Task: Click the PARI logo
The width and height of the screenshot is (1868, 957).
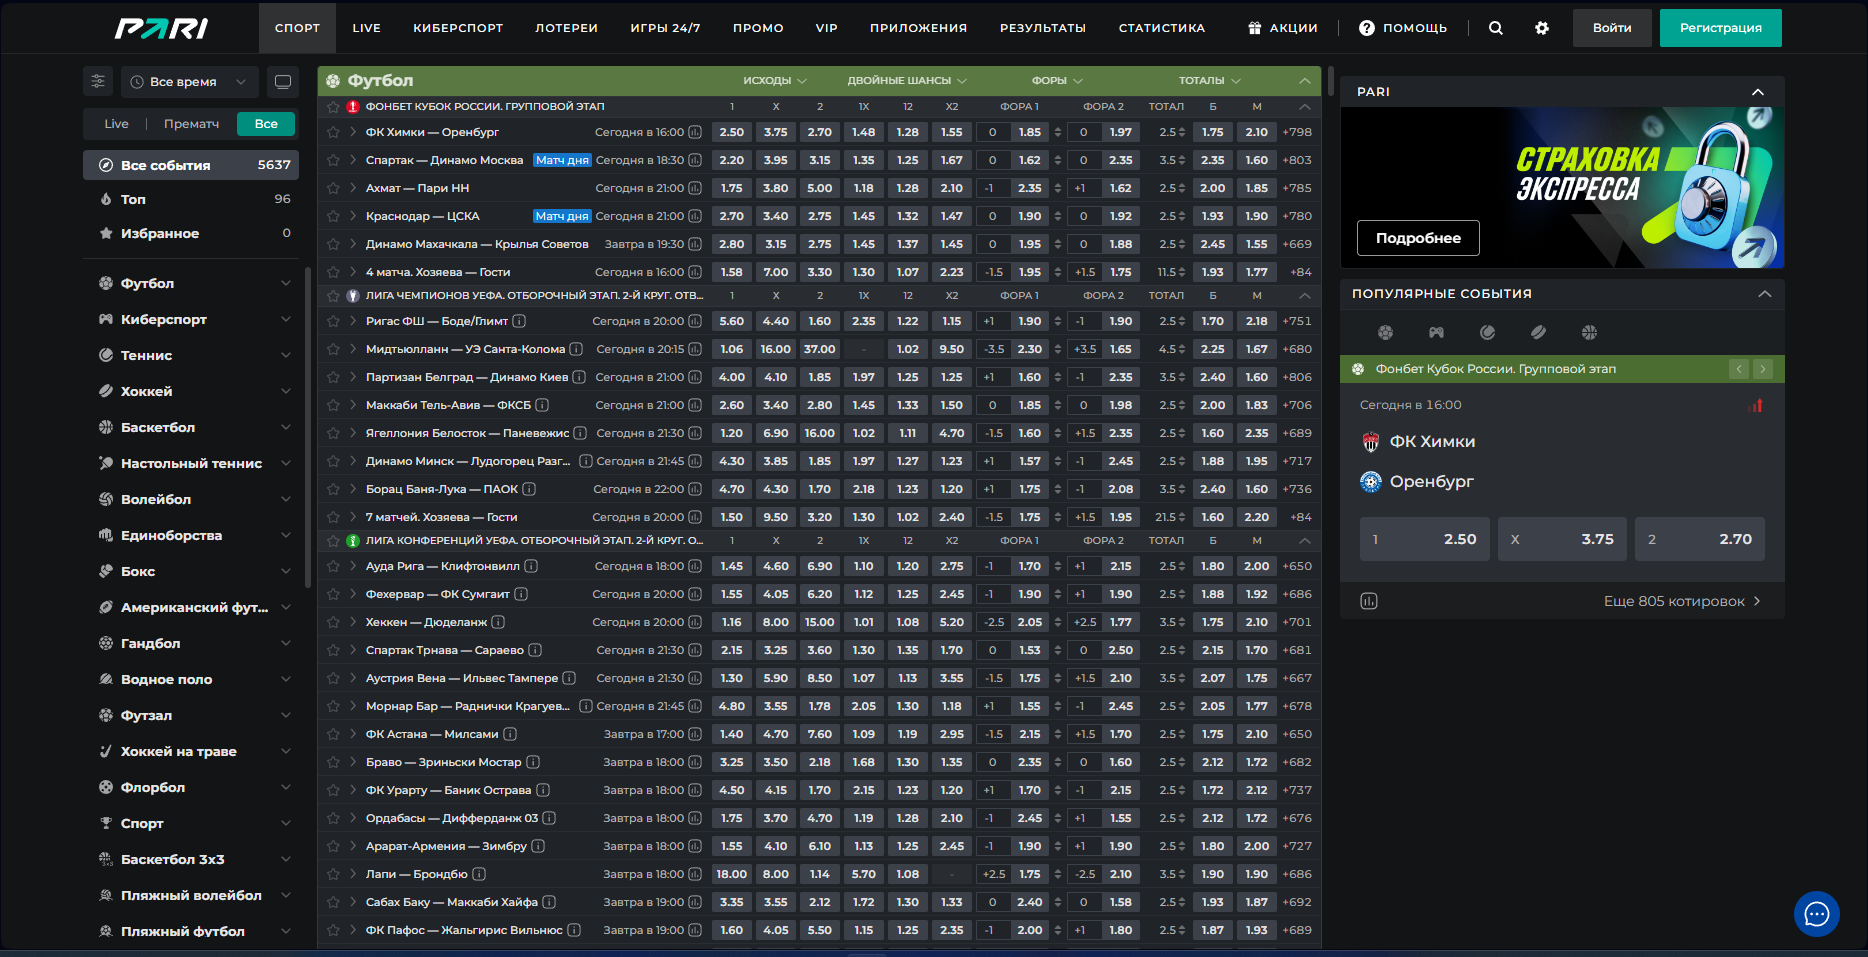Action: [x=161, y=28]
